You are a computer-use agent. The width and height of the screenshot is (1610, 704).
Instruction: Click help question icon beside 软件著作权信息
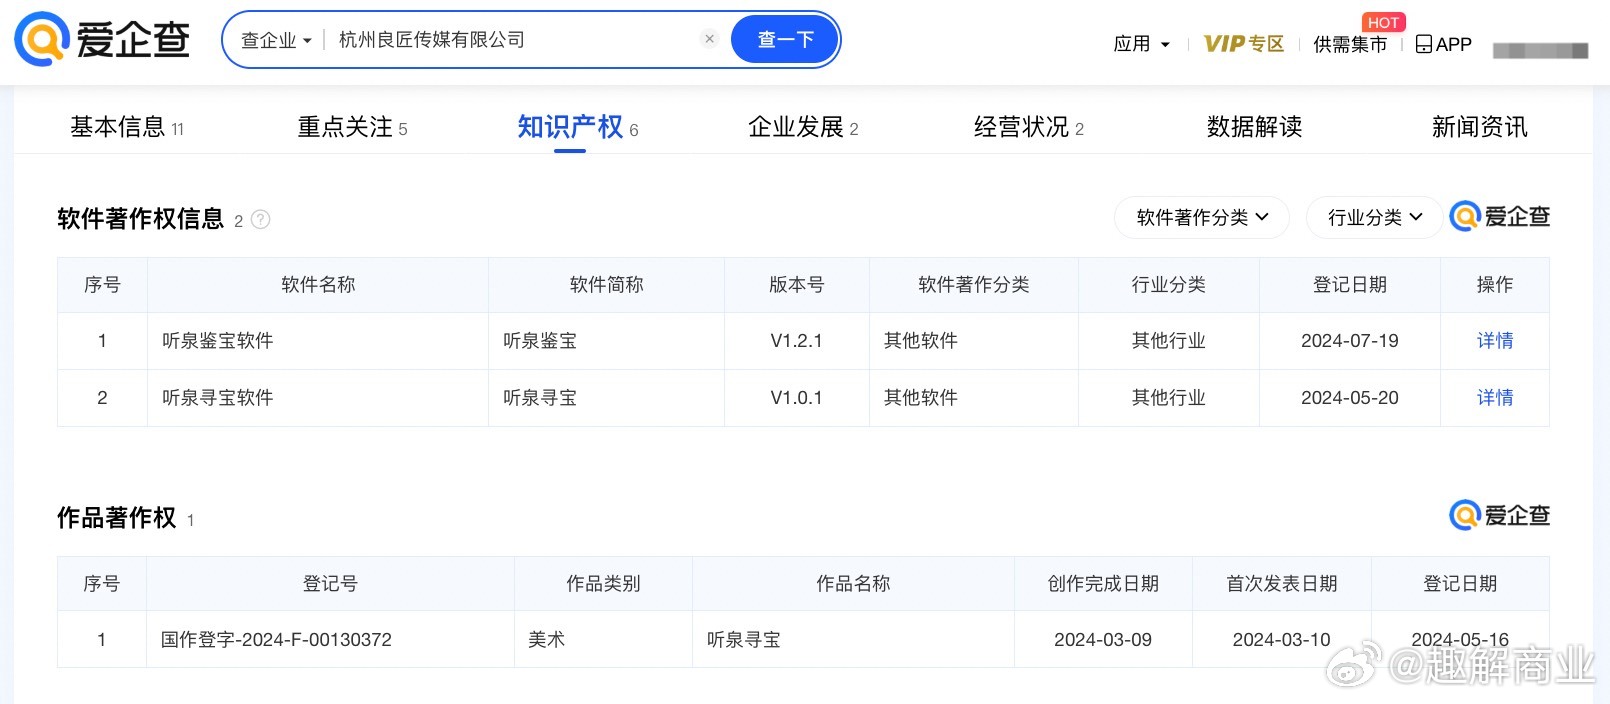tap(260, 220)
